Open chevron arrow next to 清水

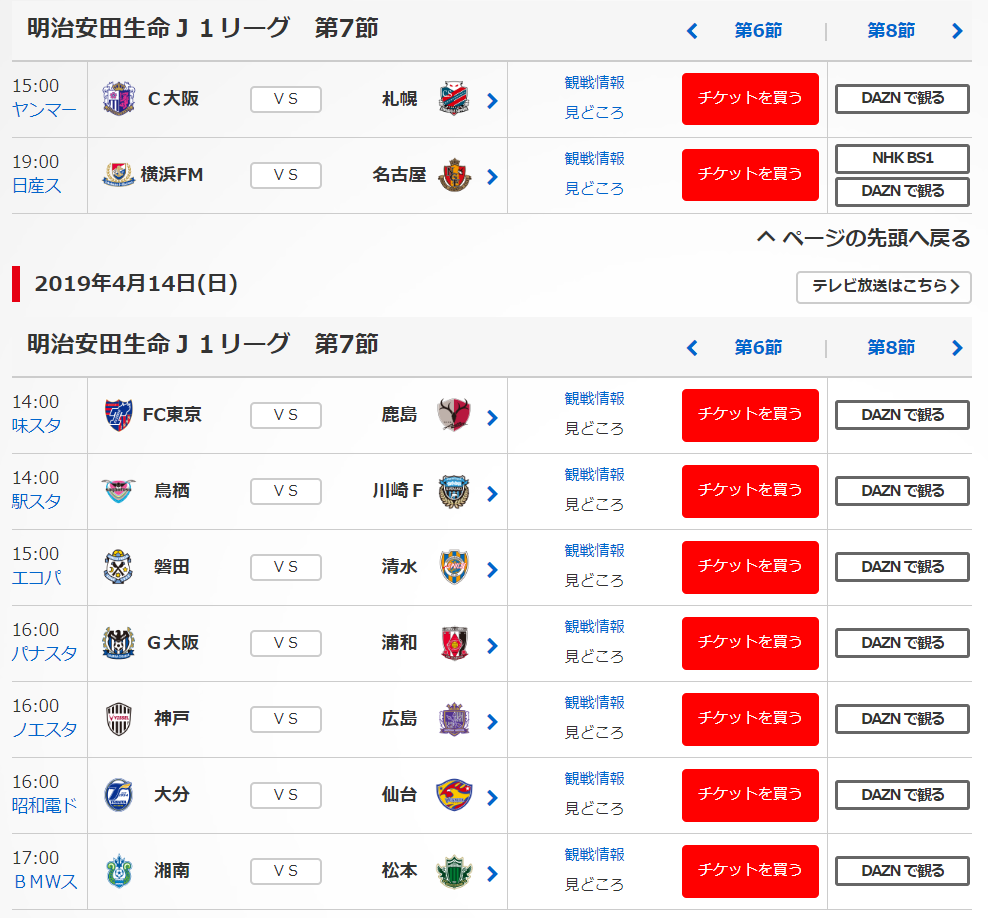pyautogui.click(x=491, y=570)
